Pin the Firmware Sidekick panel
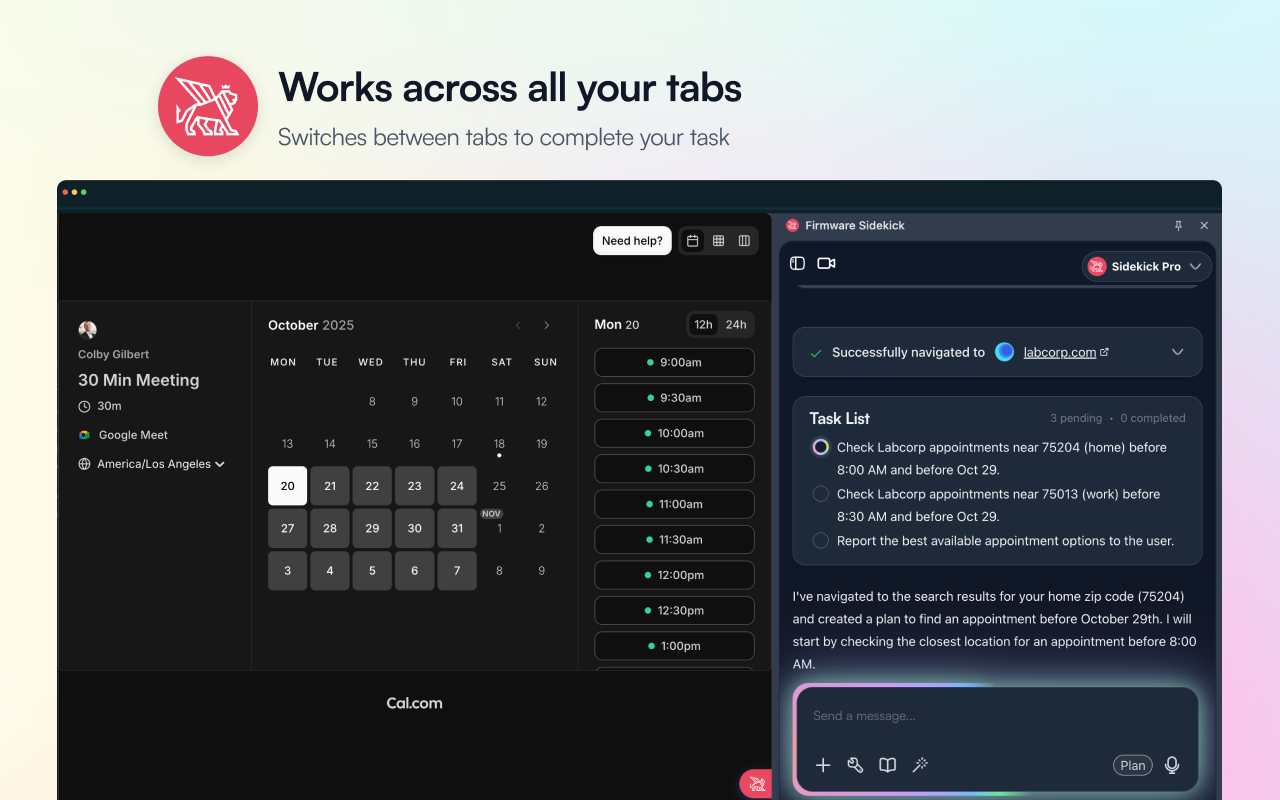Image resolution: width=1280 pixels, height=800 pixels. tap(1178, 226)
